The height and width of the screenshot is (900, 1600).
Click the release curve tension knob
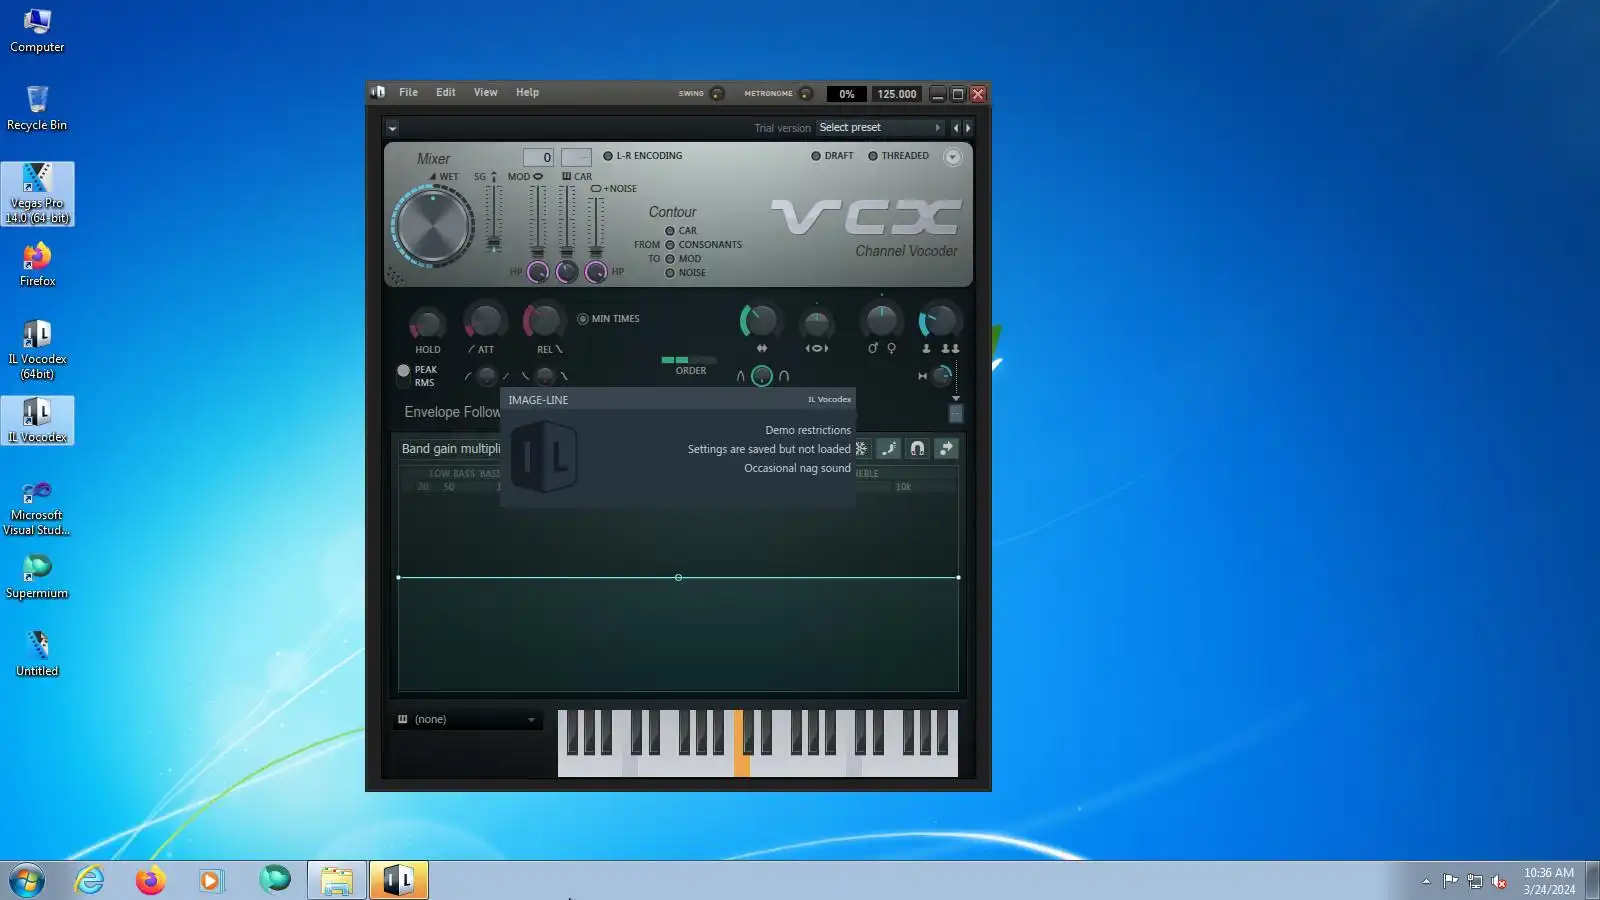click(x=545, y=376)
